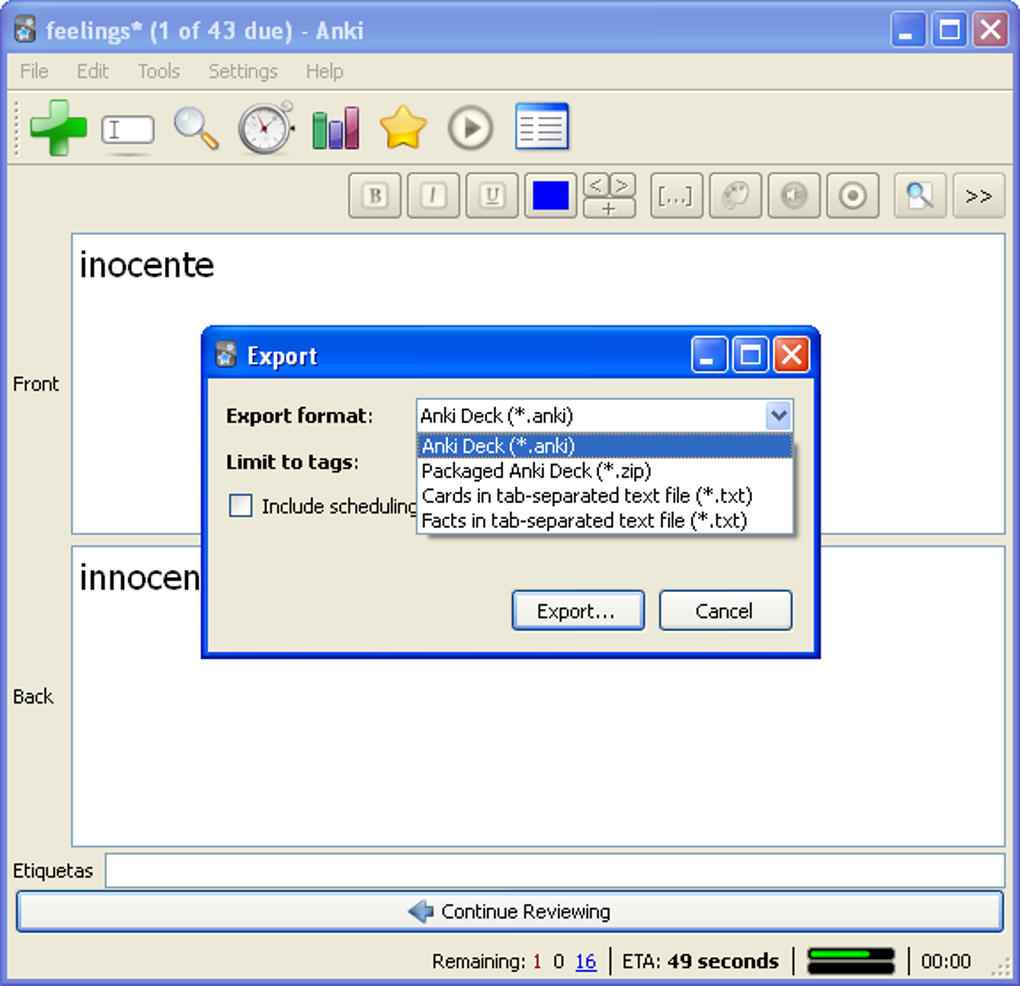
Task: Open the color palette in the editor toolbar
Action: point(735,195)
